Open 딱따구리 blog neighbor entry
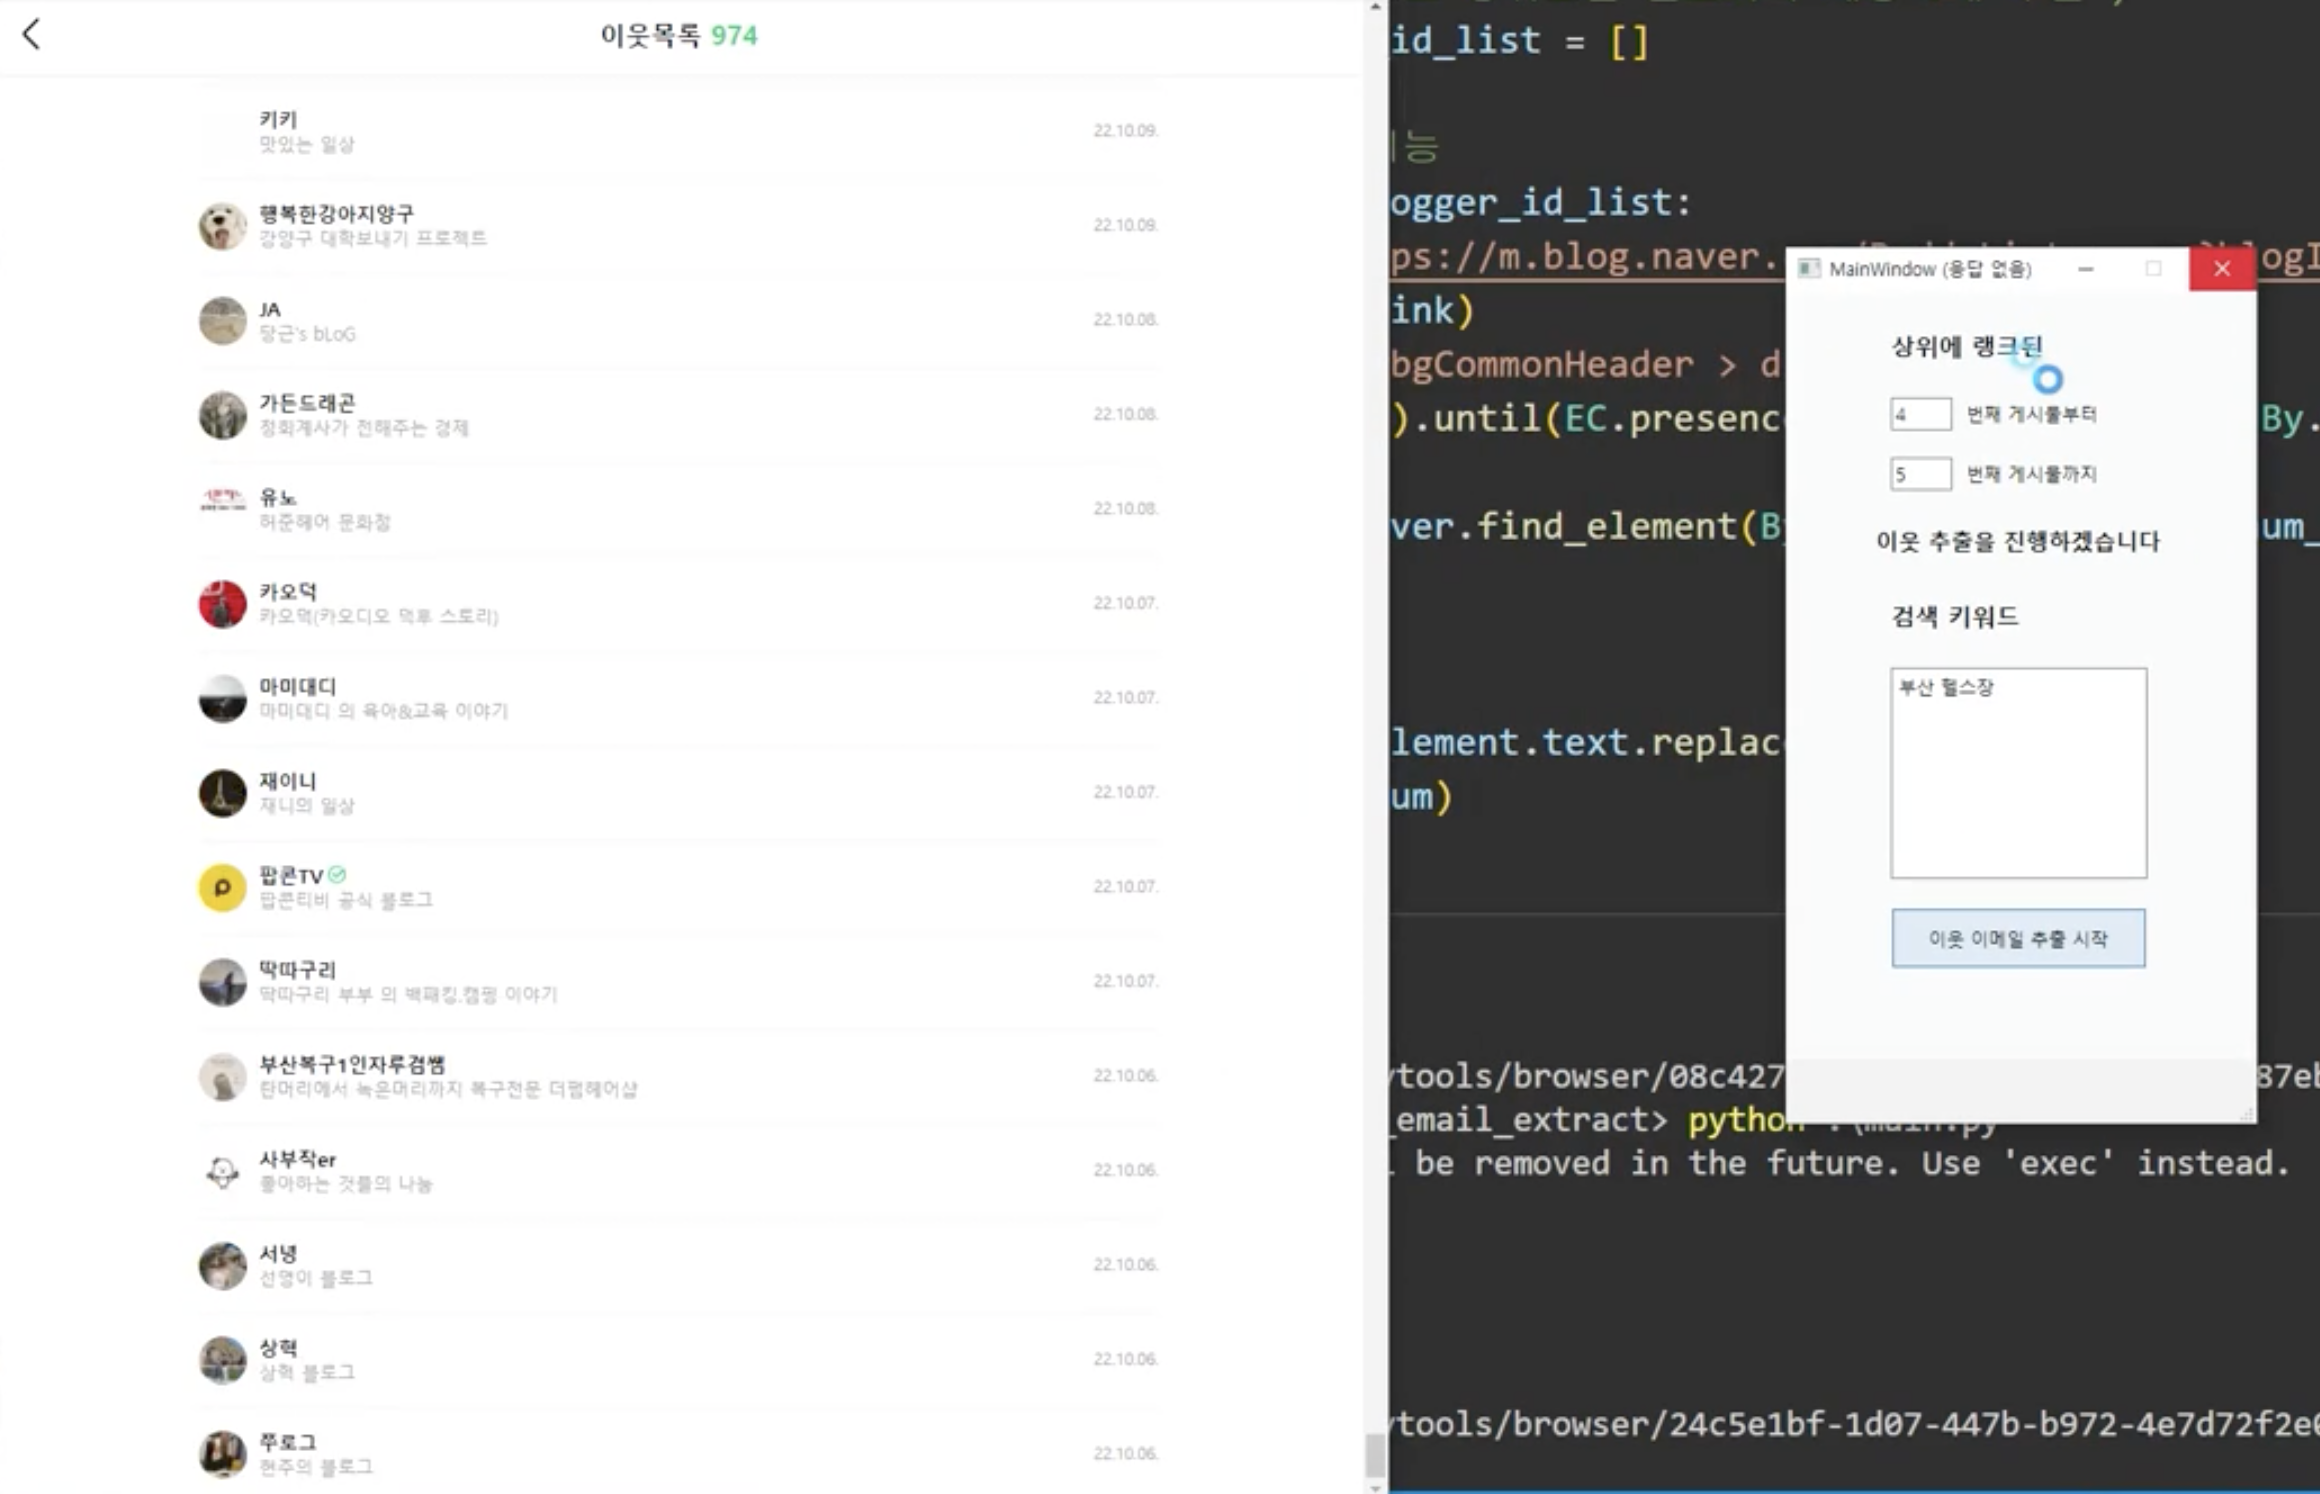 (x=297, y=970)
